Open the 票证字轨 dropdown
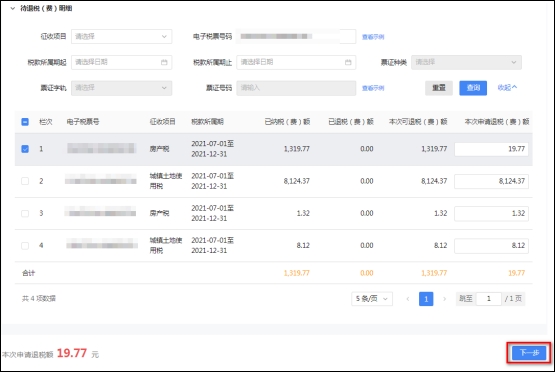 (x=121, y=88)
